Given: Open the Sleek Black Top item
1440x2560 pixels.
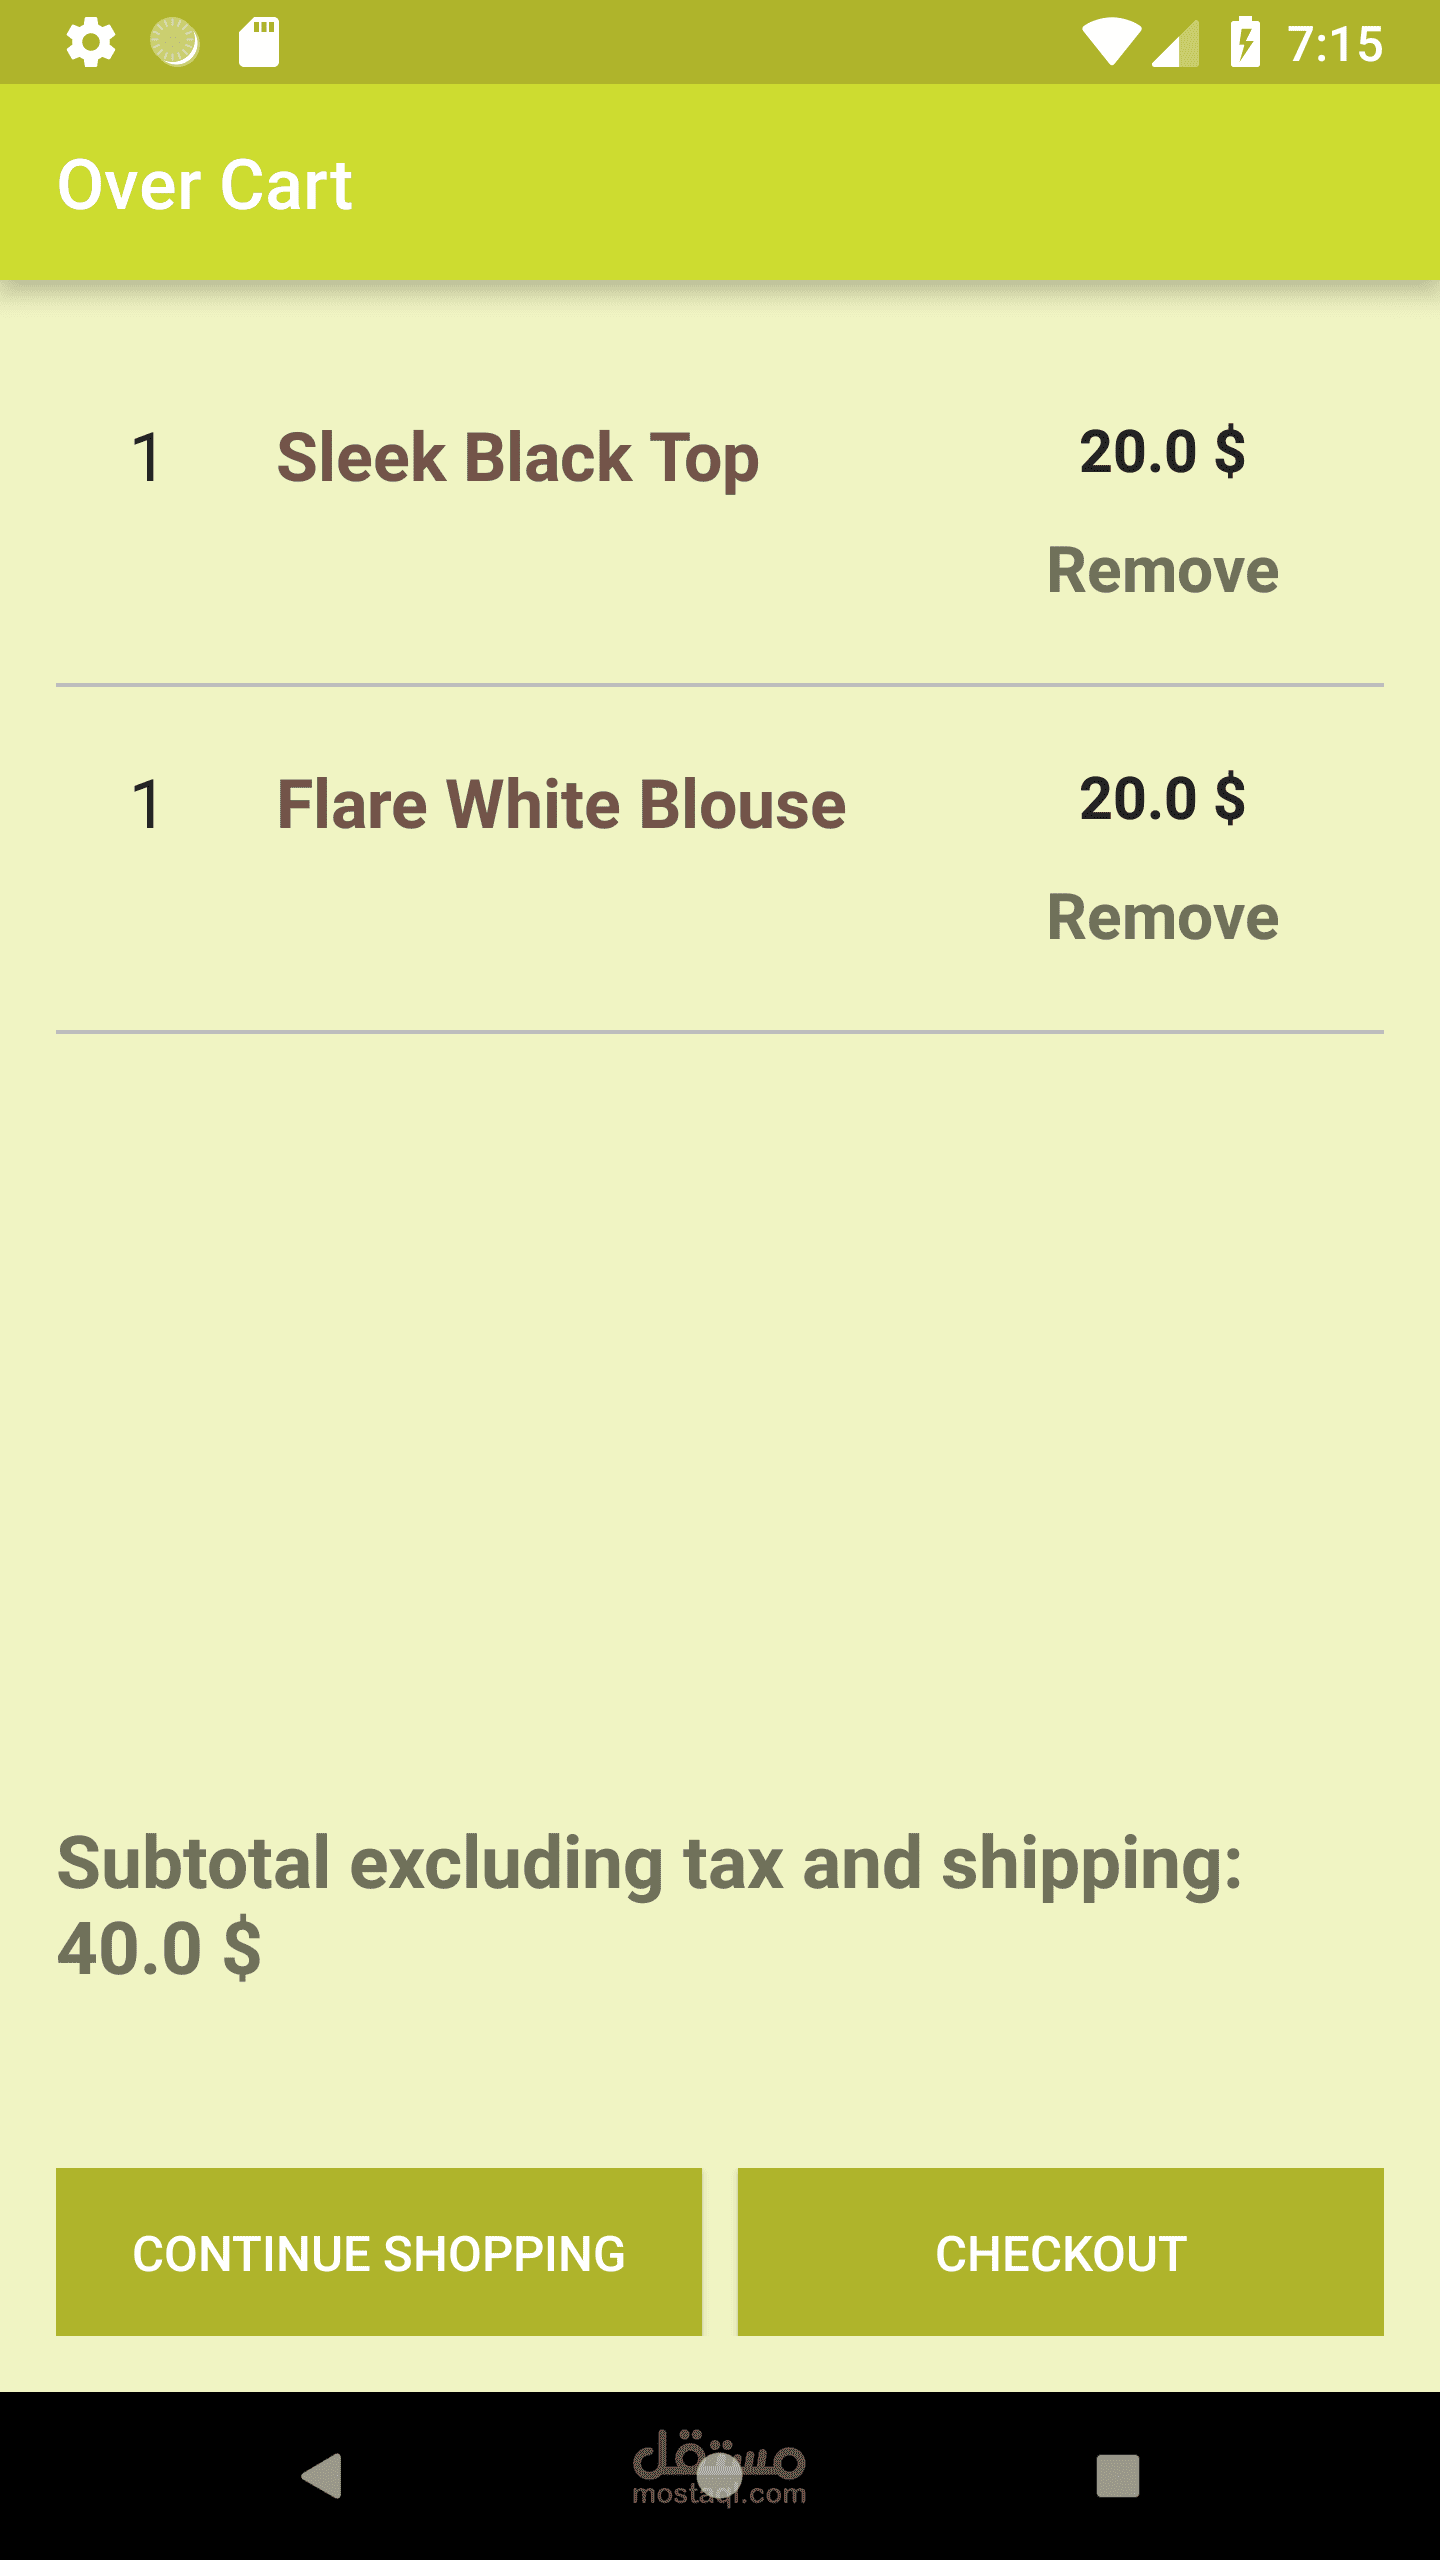Looking at the screenshot, I should coord(518,458).
